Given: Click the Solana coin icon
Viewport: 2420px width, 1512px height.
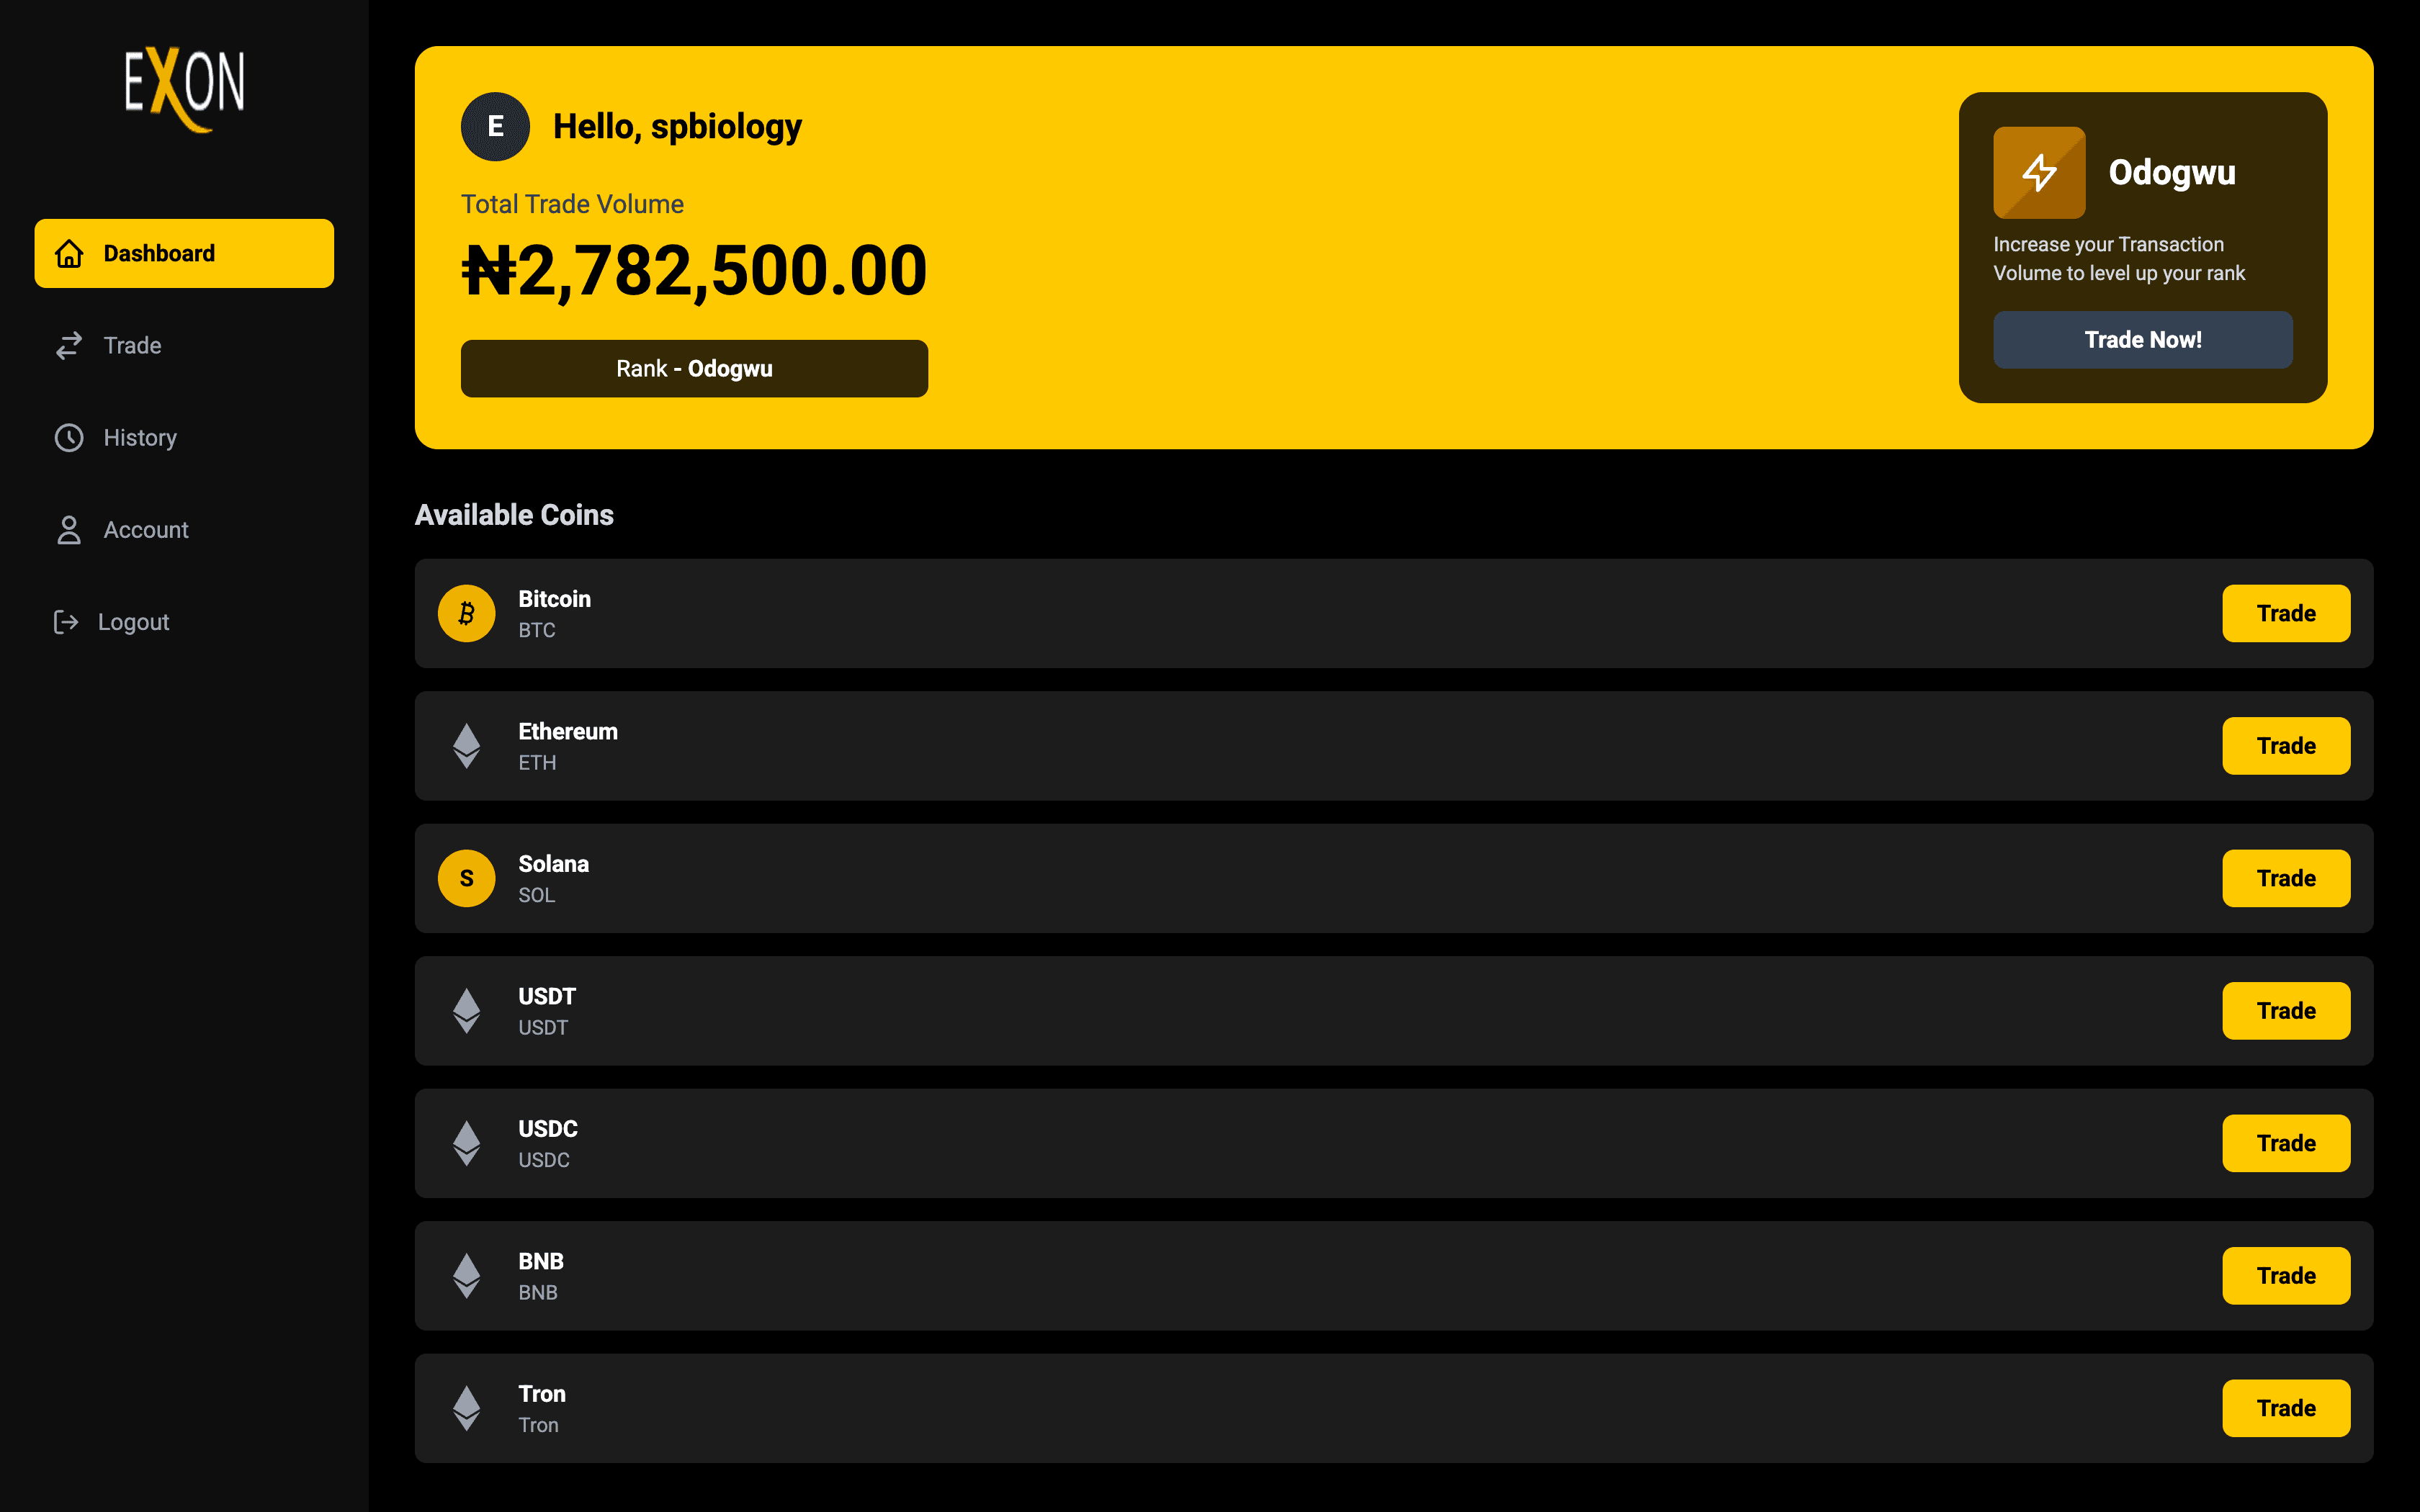Looking at the screenshot, I should [466, 878].
